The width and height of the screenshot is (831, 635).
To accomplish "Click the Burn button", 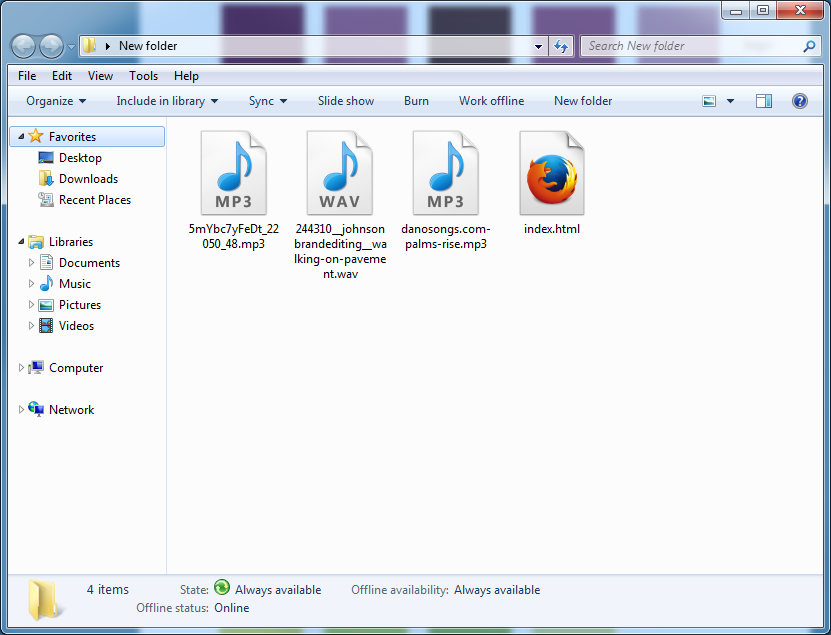I will coord(416,101).
